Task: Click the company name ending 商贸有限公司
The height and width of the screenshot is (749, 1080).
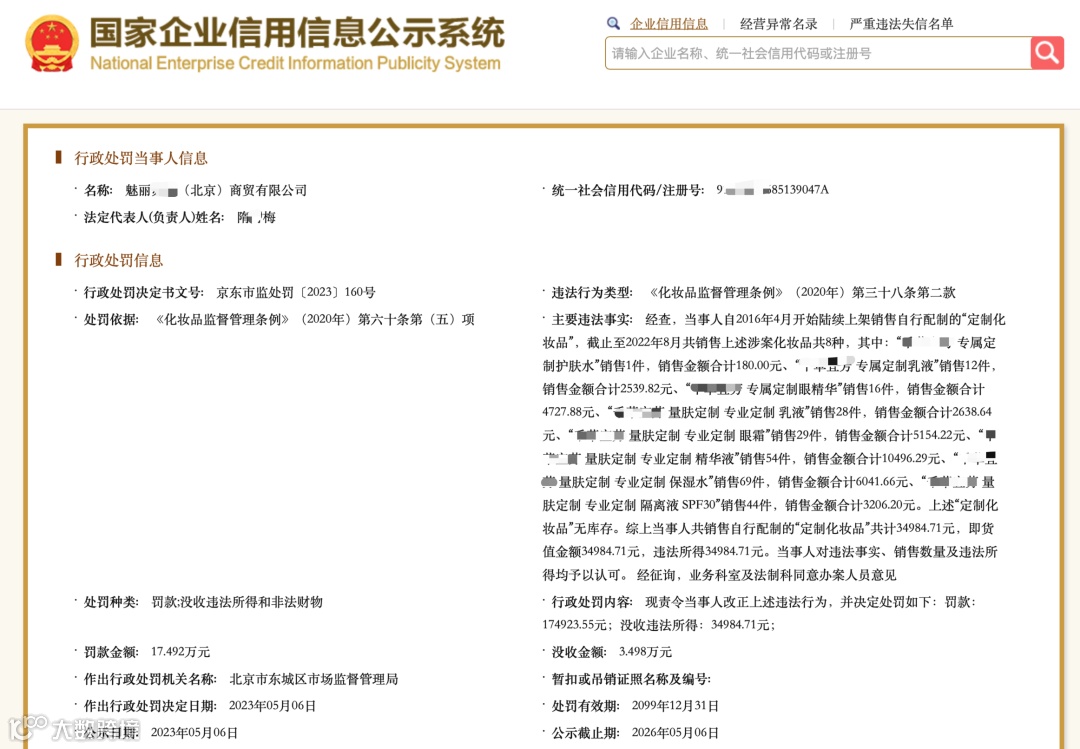Action: (x=216, y=191)
